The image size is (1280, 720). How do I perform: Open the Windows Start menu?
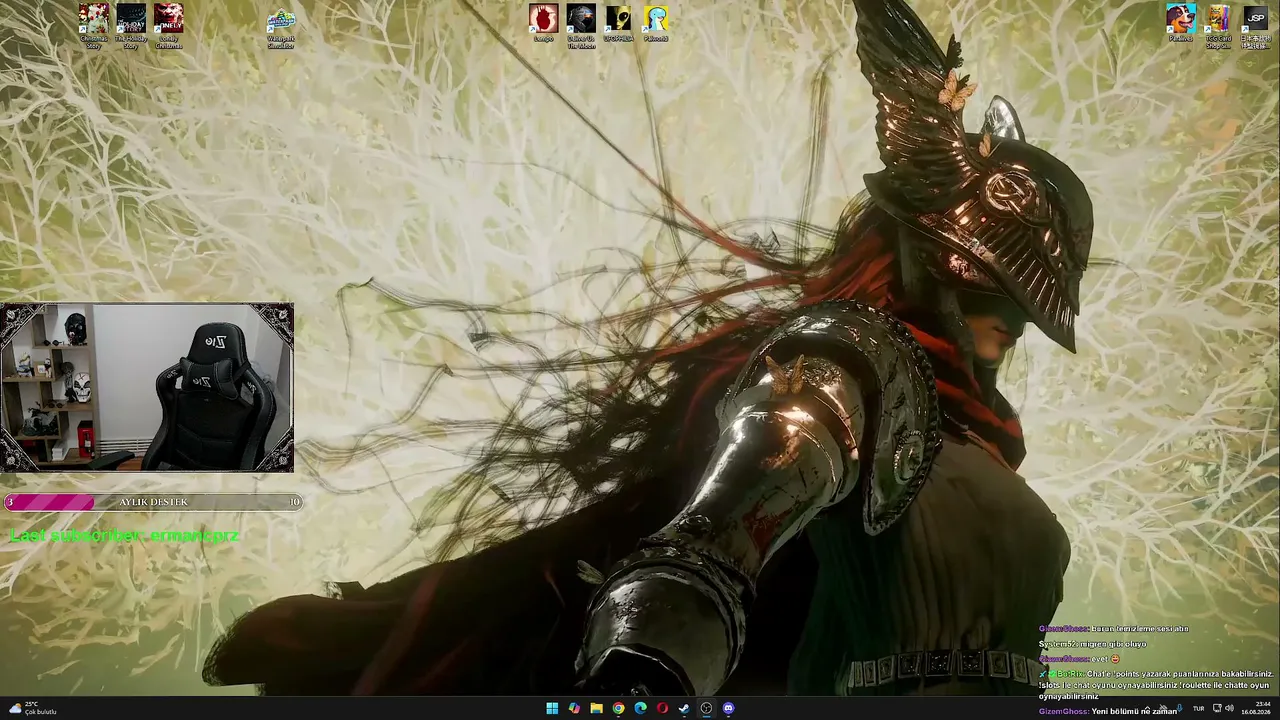coord(552,708)
